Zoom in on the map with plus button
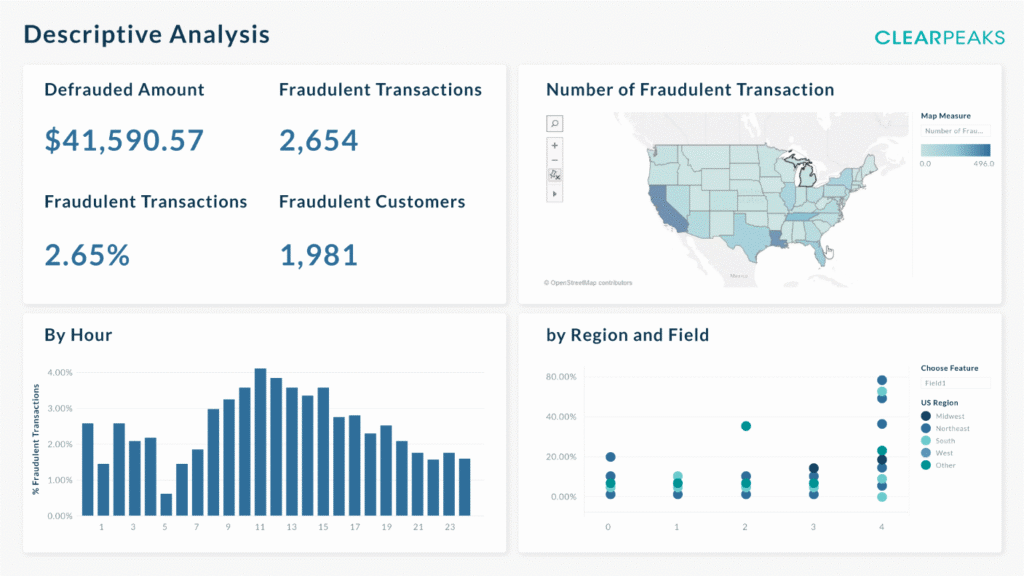Screen dimensions: 1024x576 click(x=555, y=145)
